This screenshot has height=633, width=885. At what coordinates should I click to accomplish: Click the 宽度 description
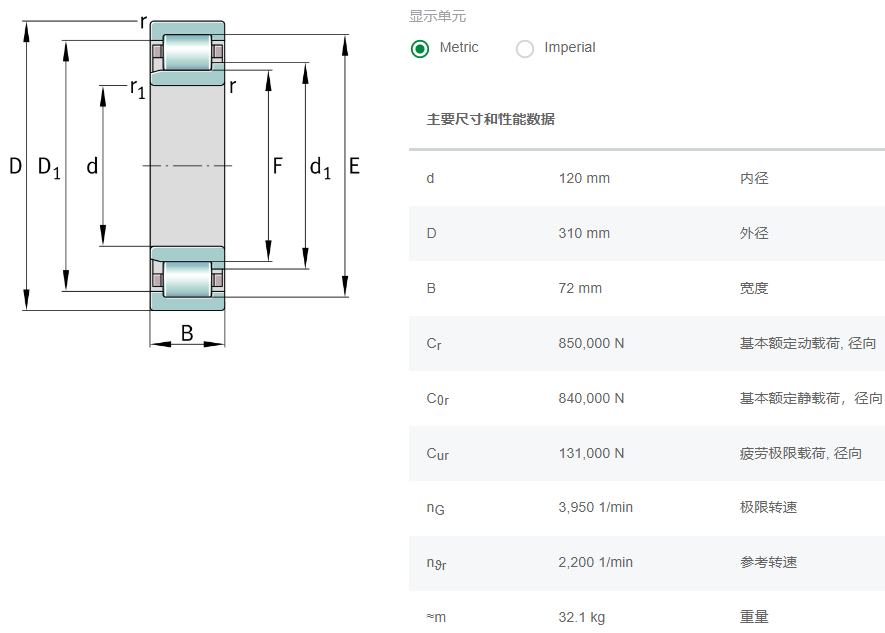point(754,288)
